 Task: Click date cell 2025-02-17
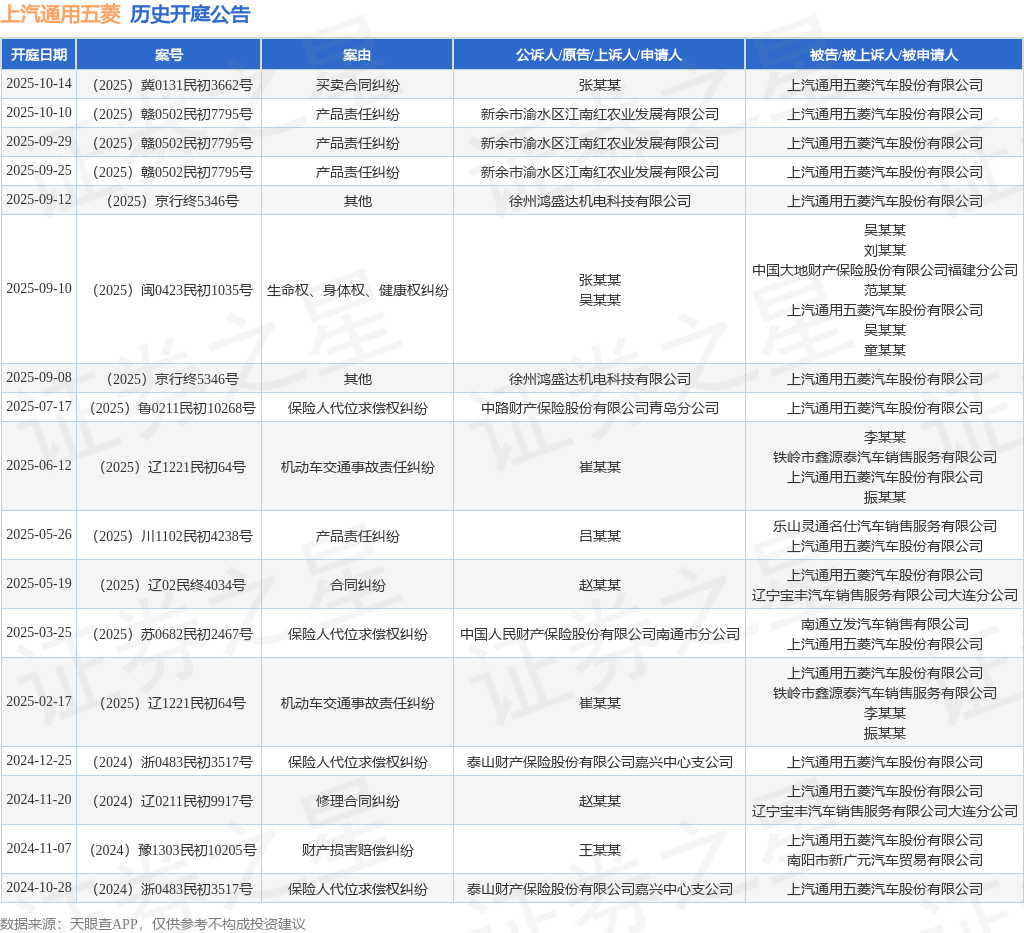(x=39, y=701)
